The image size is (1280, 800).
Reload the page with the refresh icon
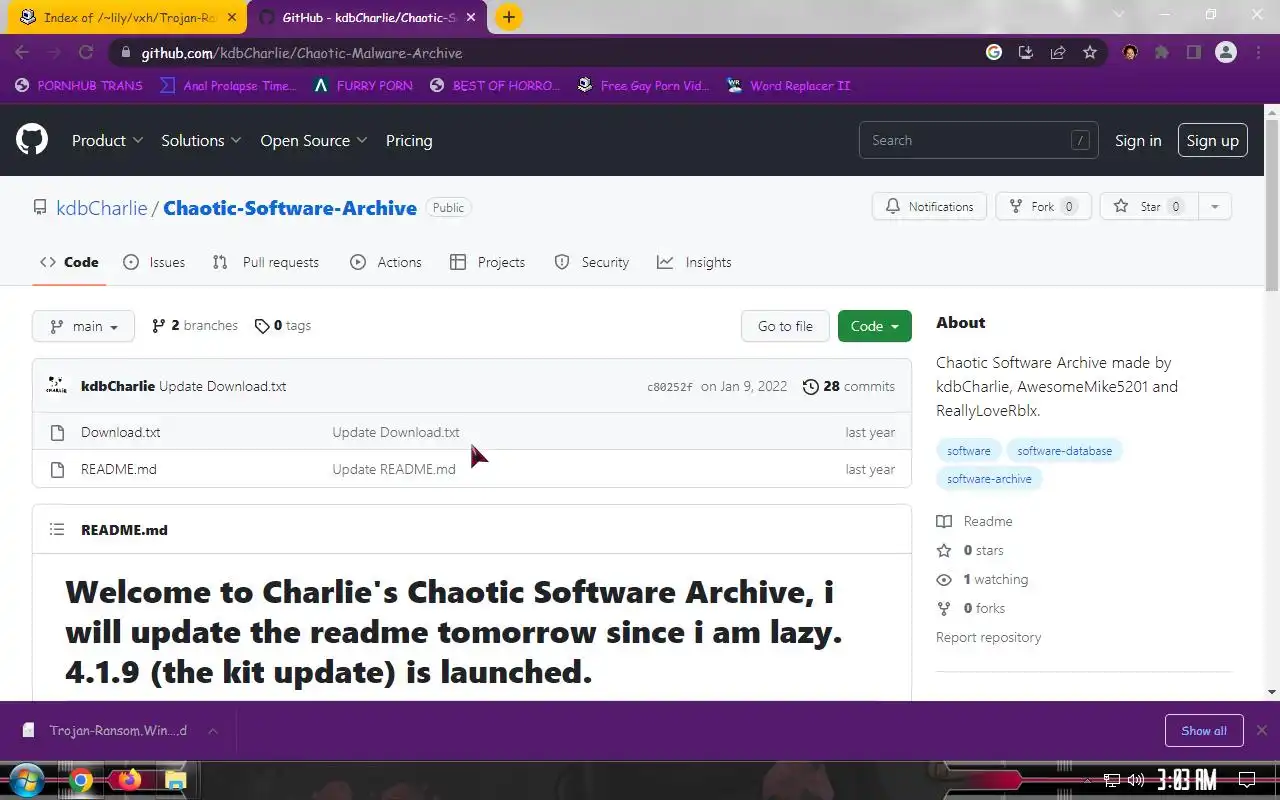86,53
